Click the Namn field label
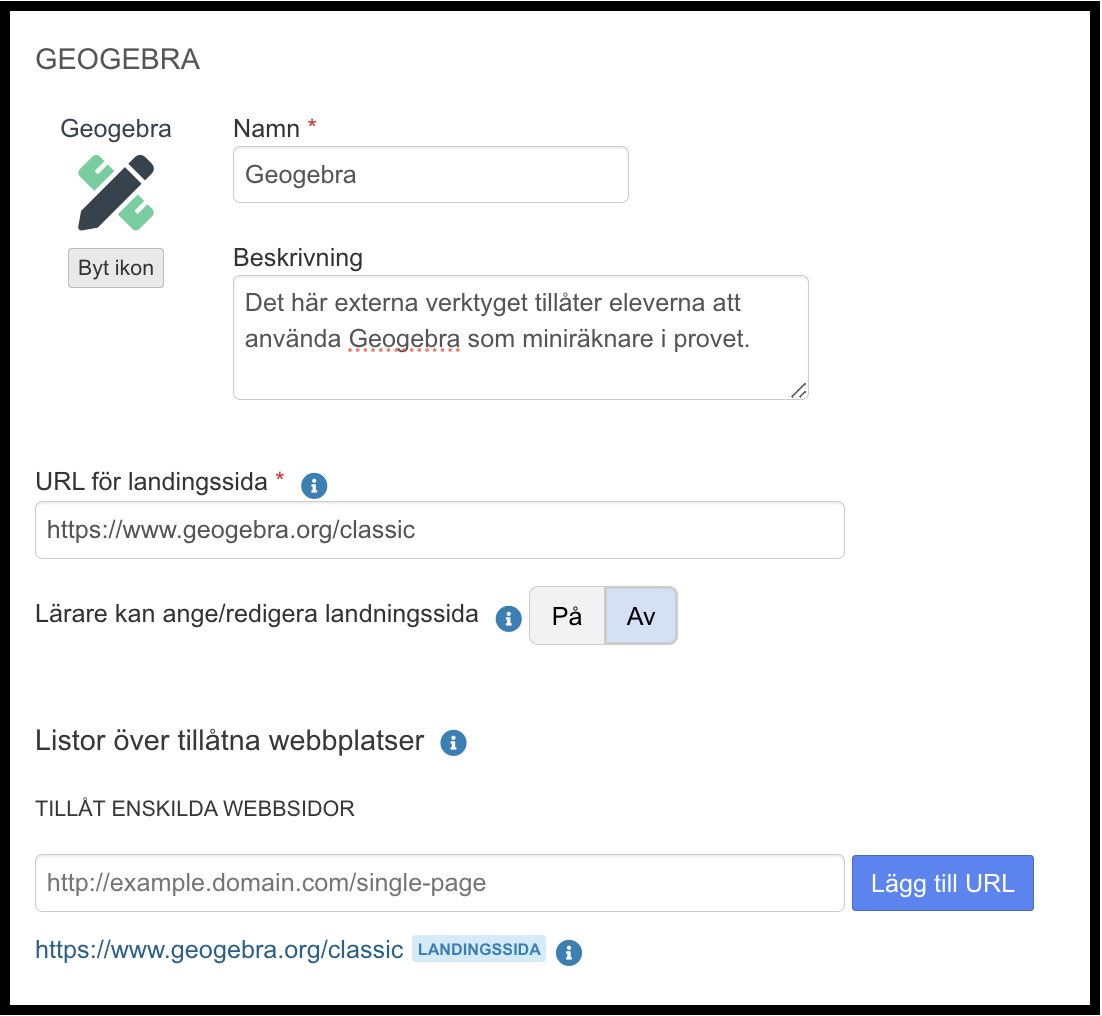Image resolution: width=1102 pixels, height=1016 pixels. pyautogui.click(x=264, y=128)
